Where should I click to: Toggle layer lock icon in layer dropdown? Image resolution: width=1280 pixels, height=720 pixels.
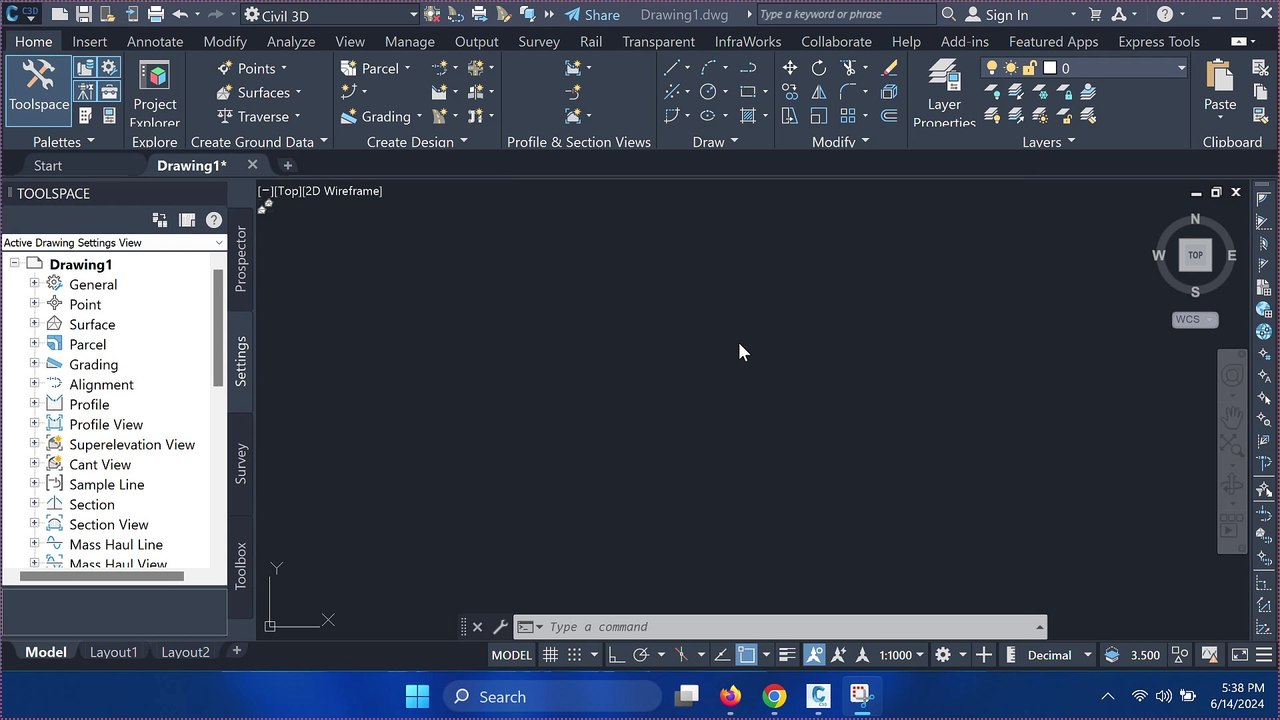pos(1029,68)
